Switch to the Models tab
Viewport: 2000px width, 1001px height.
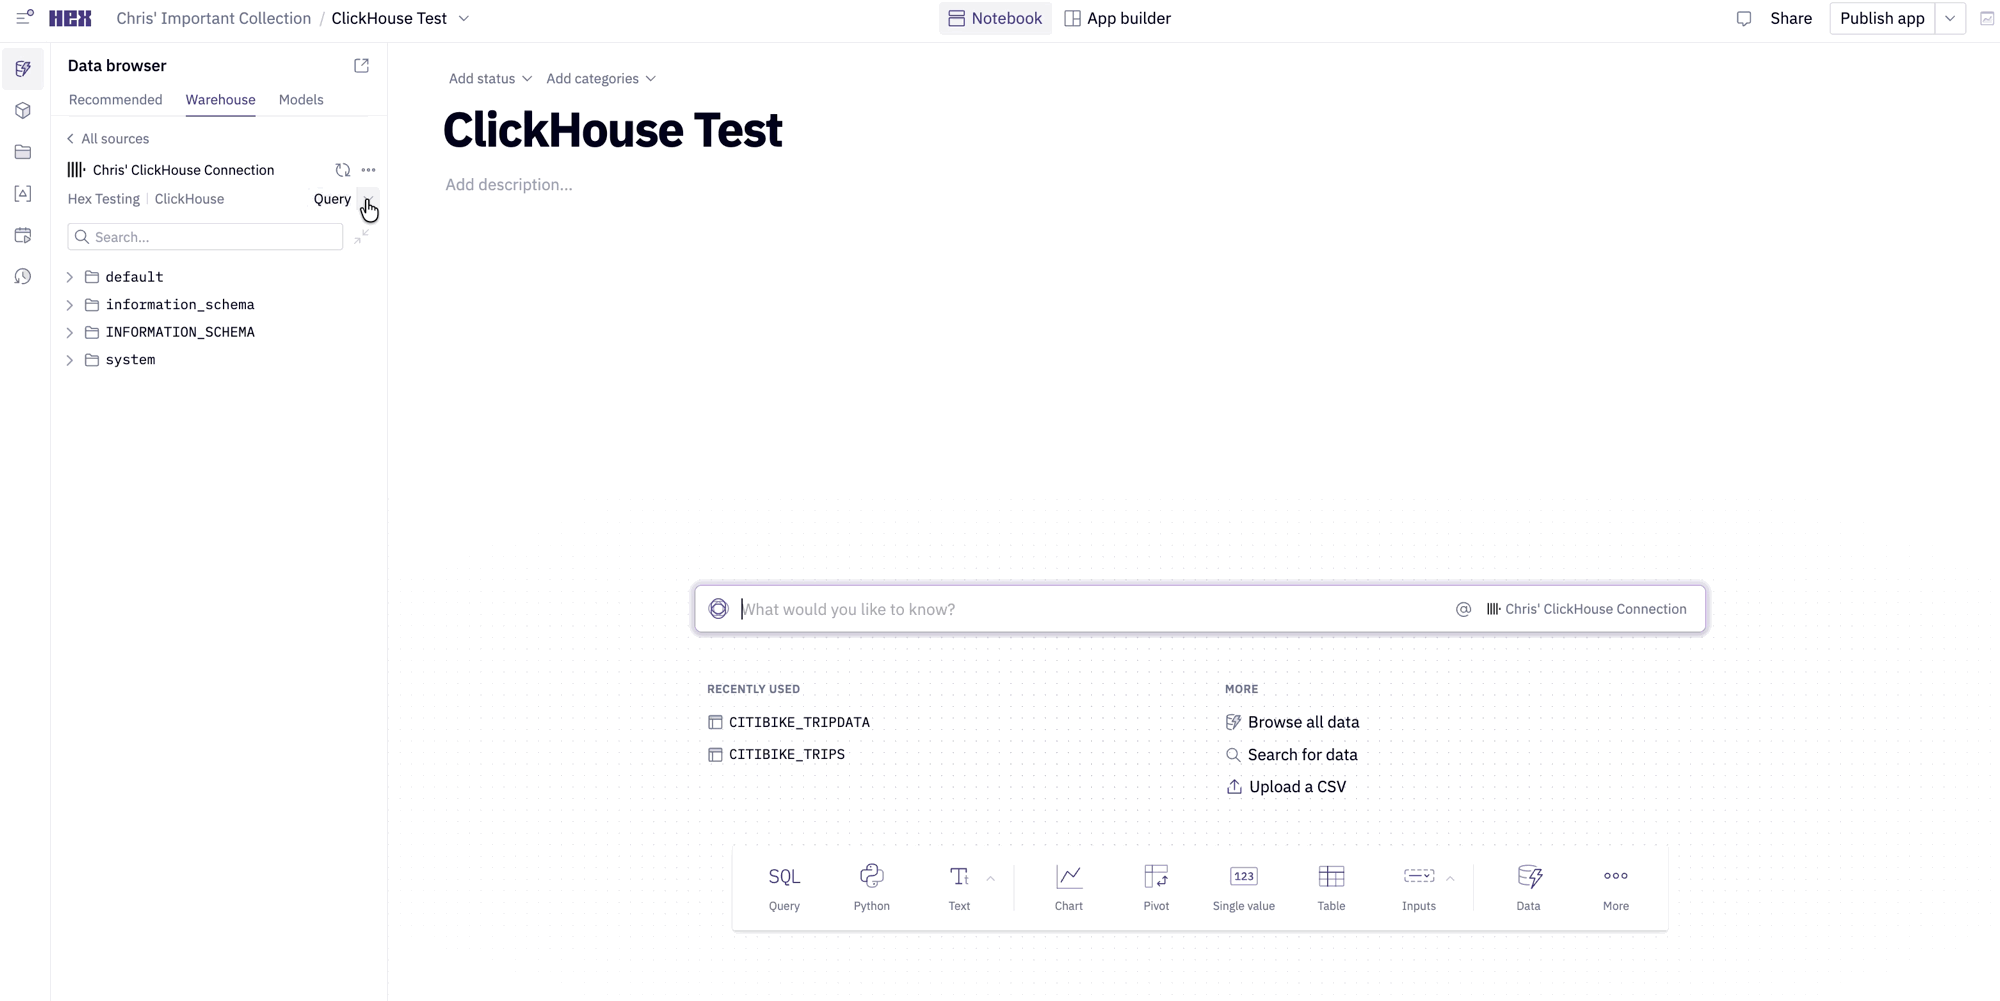[300, 100]
